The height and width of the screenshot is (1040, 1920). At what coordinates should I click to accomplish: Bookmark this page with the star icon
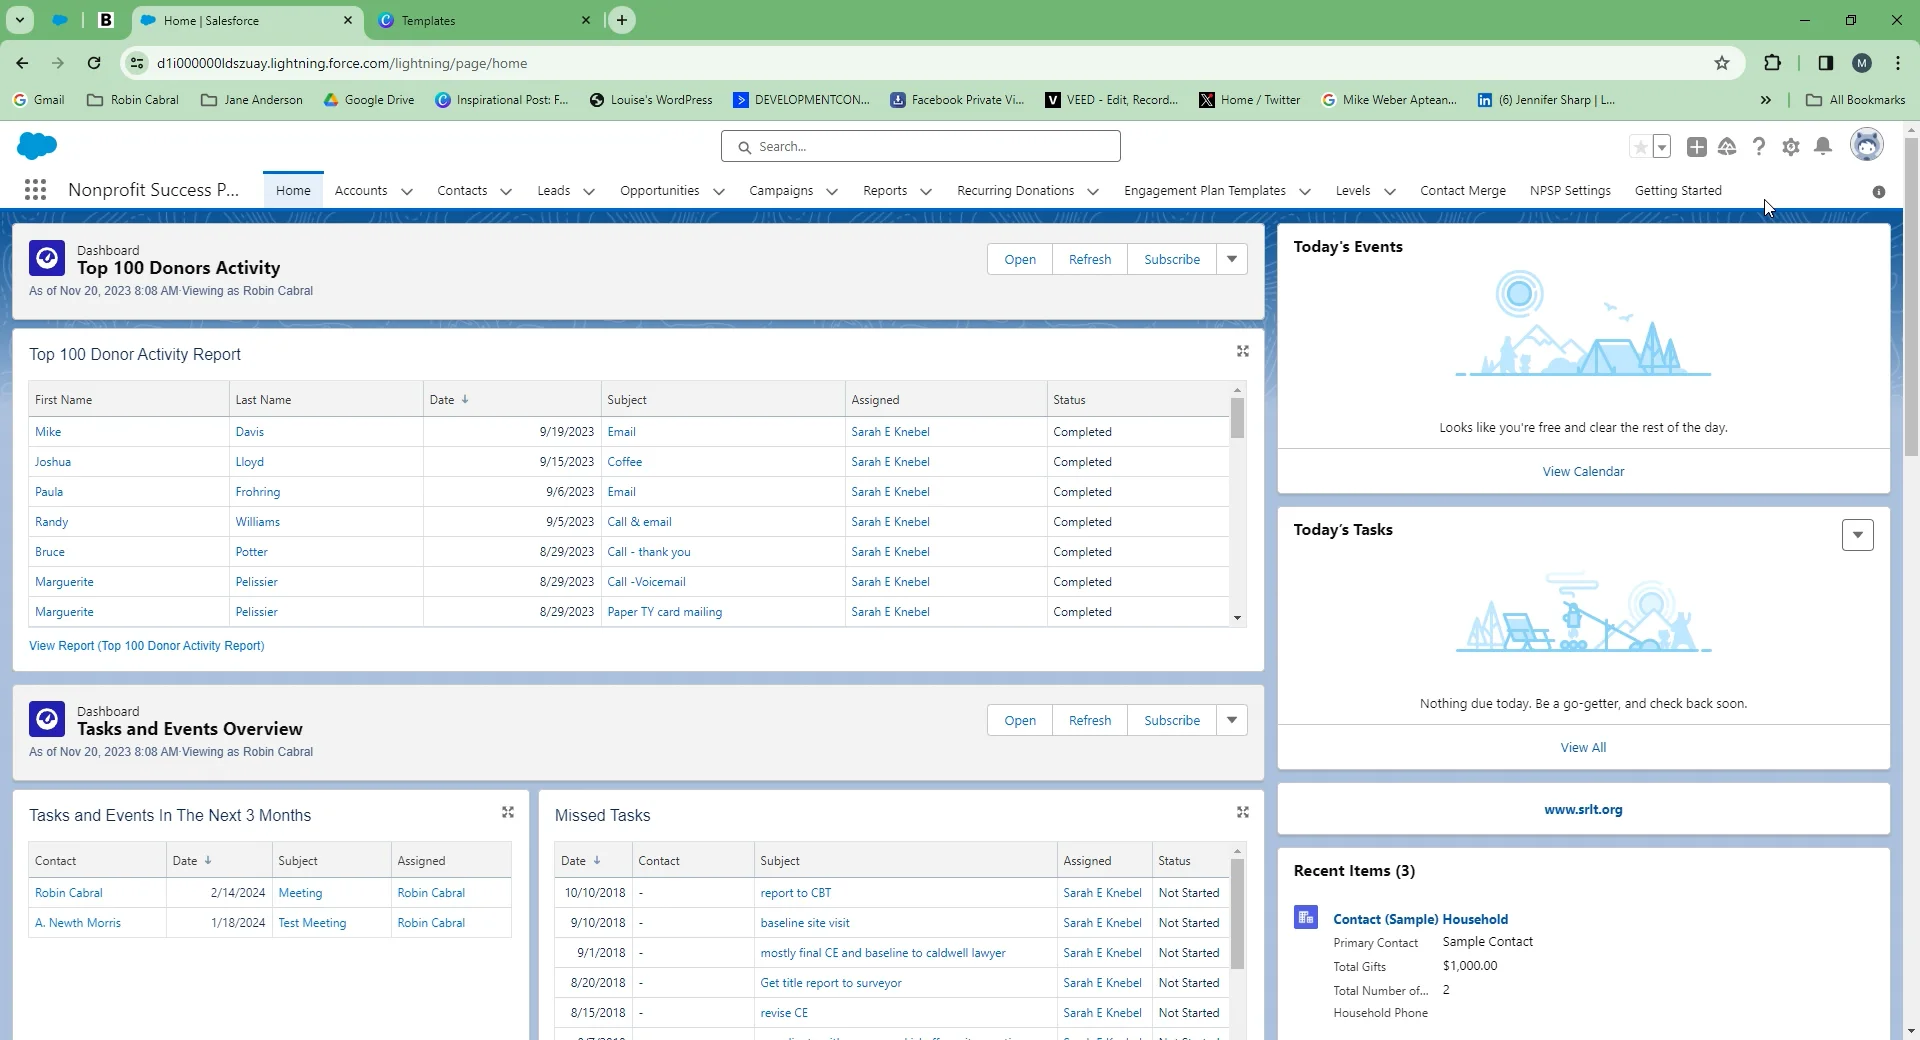1722,63
